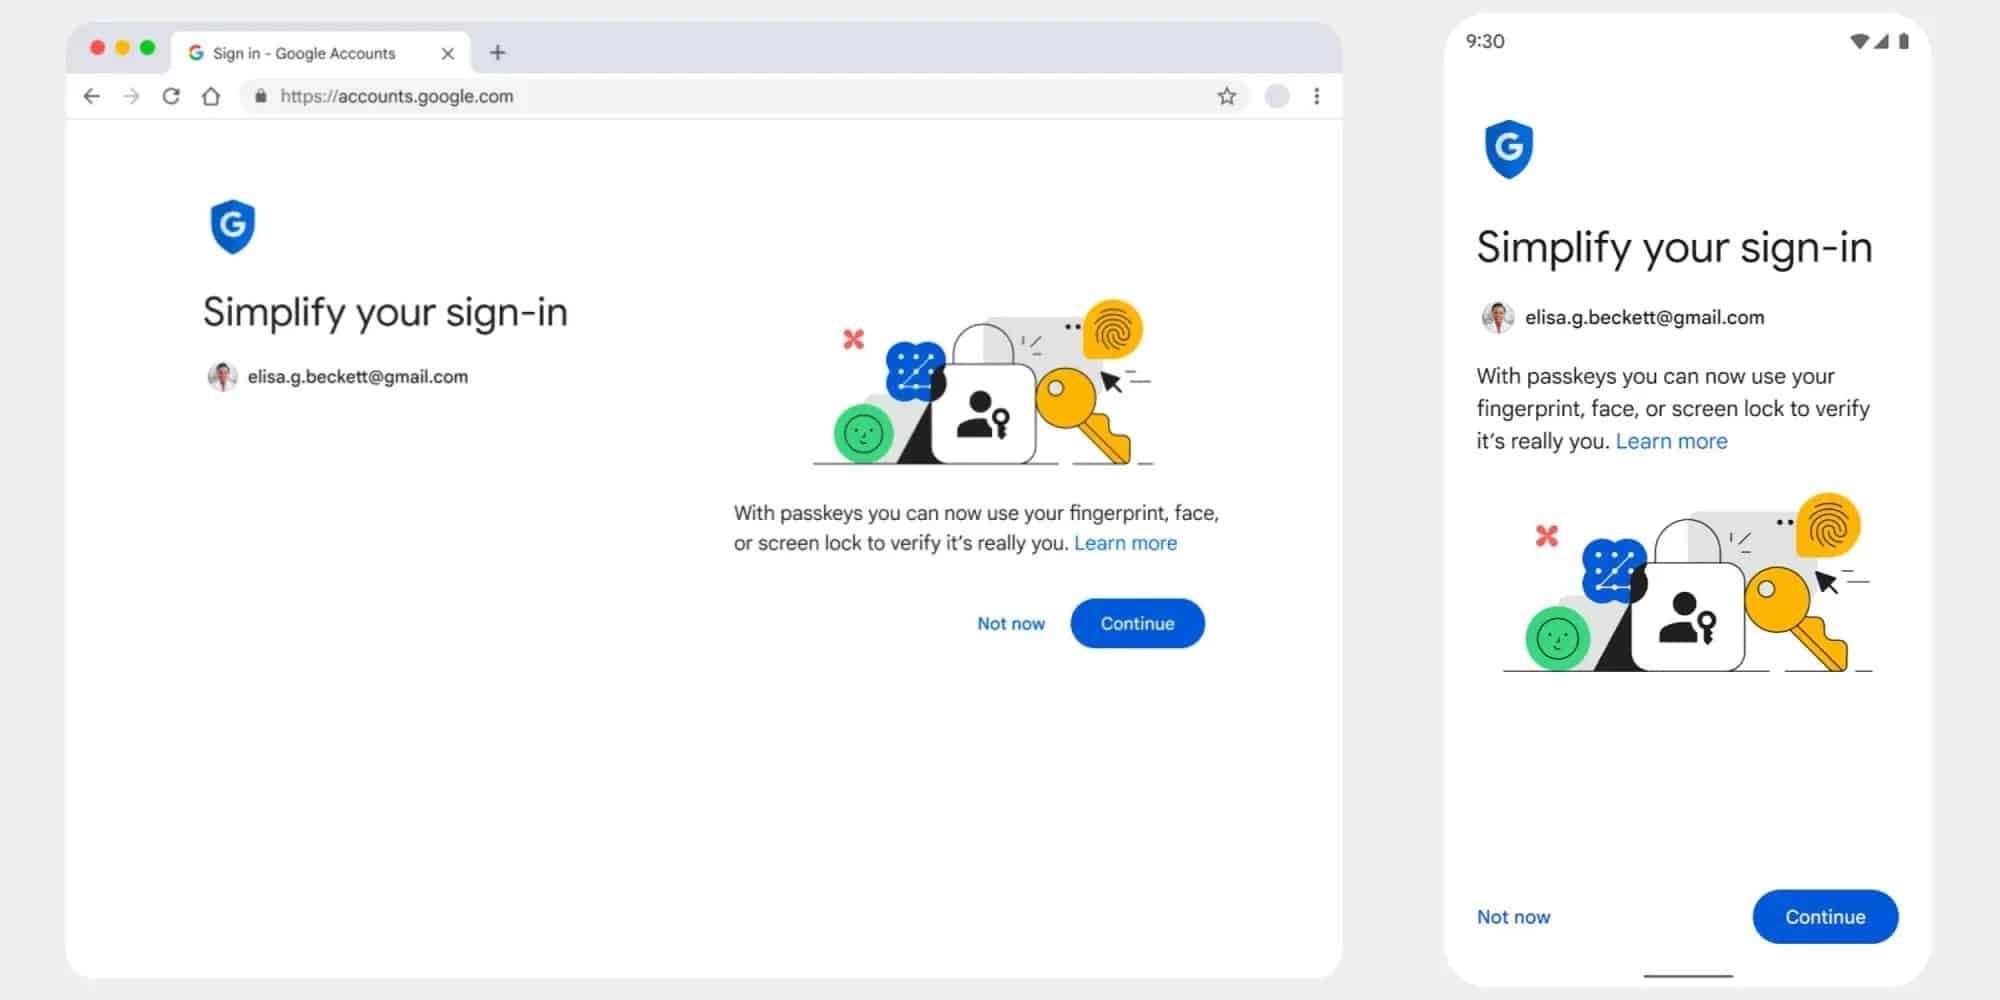Click the Google shield logo on the phone screen
The height and width of the screenshot is (1000, 2000).
(x=1508, y=148)
